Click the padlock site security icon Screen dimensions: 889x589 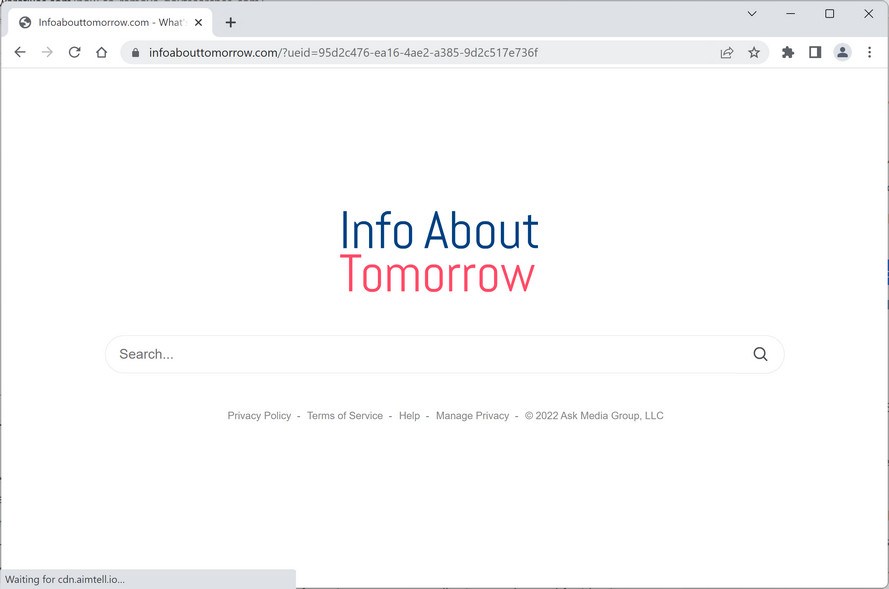coord(135,52)
